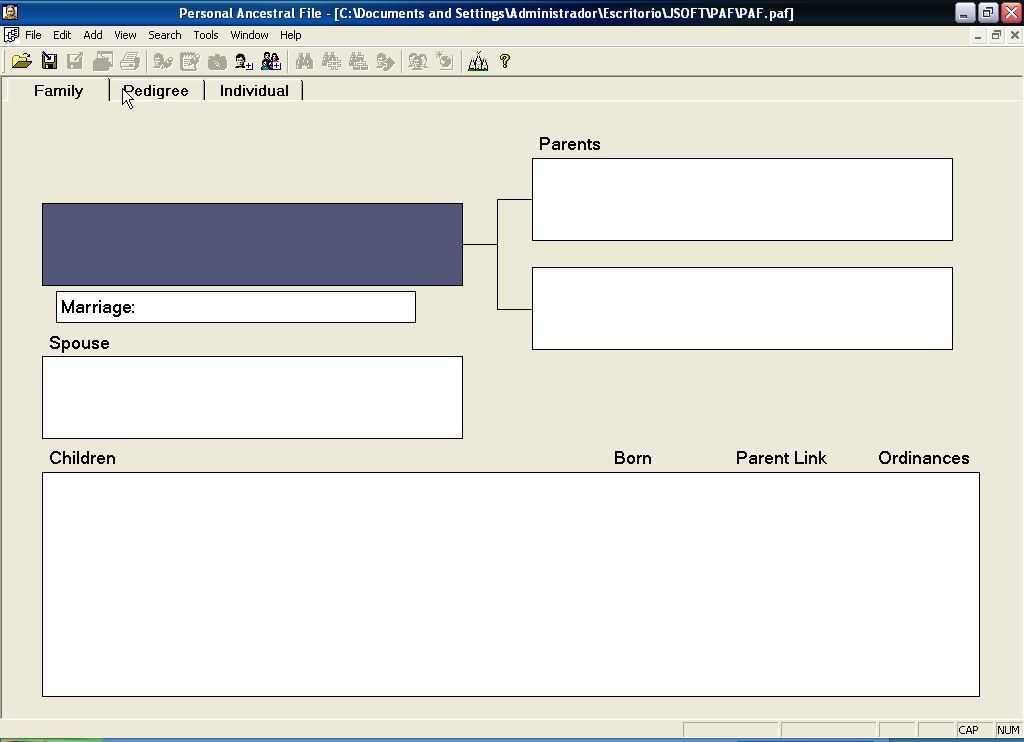
Task: Print the current family view
Action: tap(130, 61)
